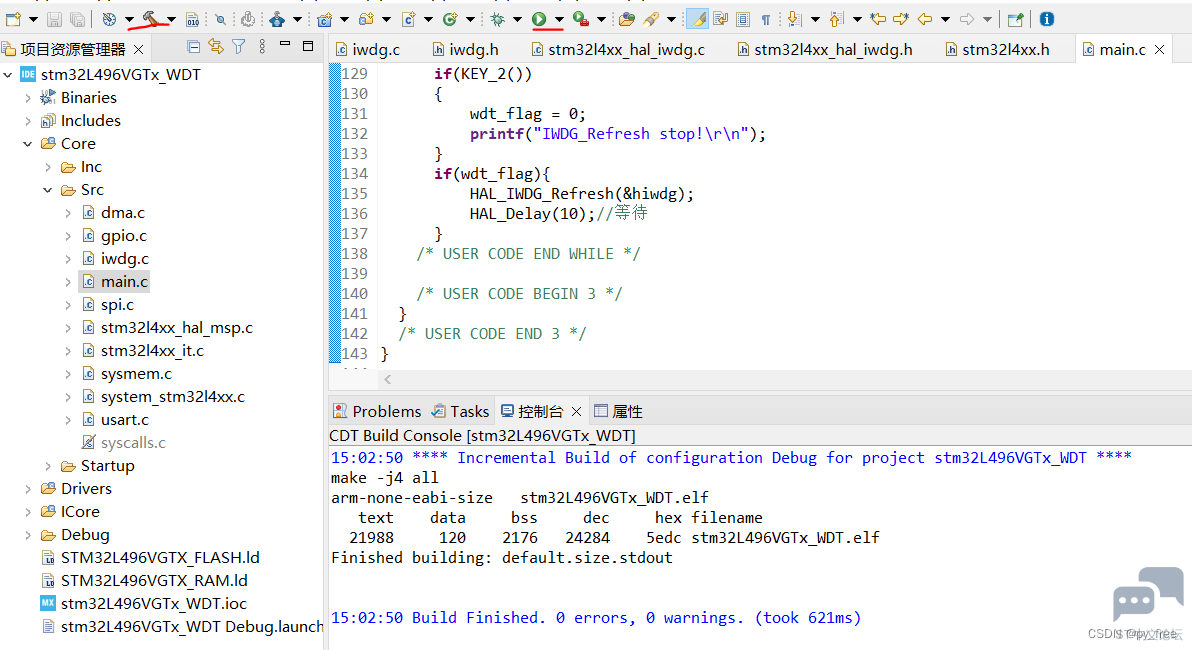Click the editor horizontal scrollbar left arrow
Image resolution: width=1192 pixels, height=650 pixels.
388,379
